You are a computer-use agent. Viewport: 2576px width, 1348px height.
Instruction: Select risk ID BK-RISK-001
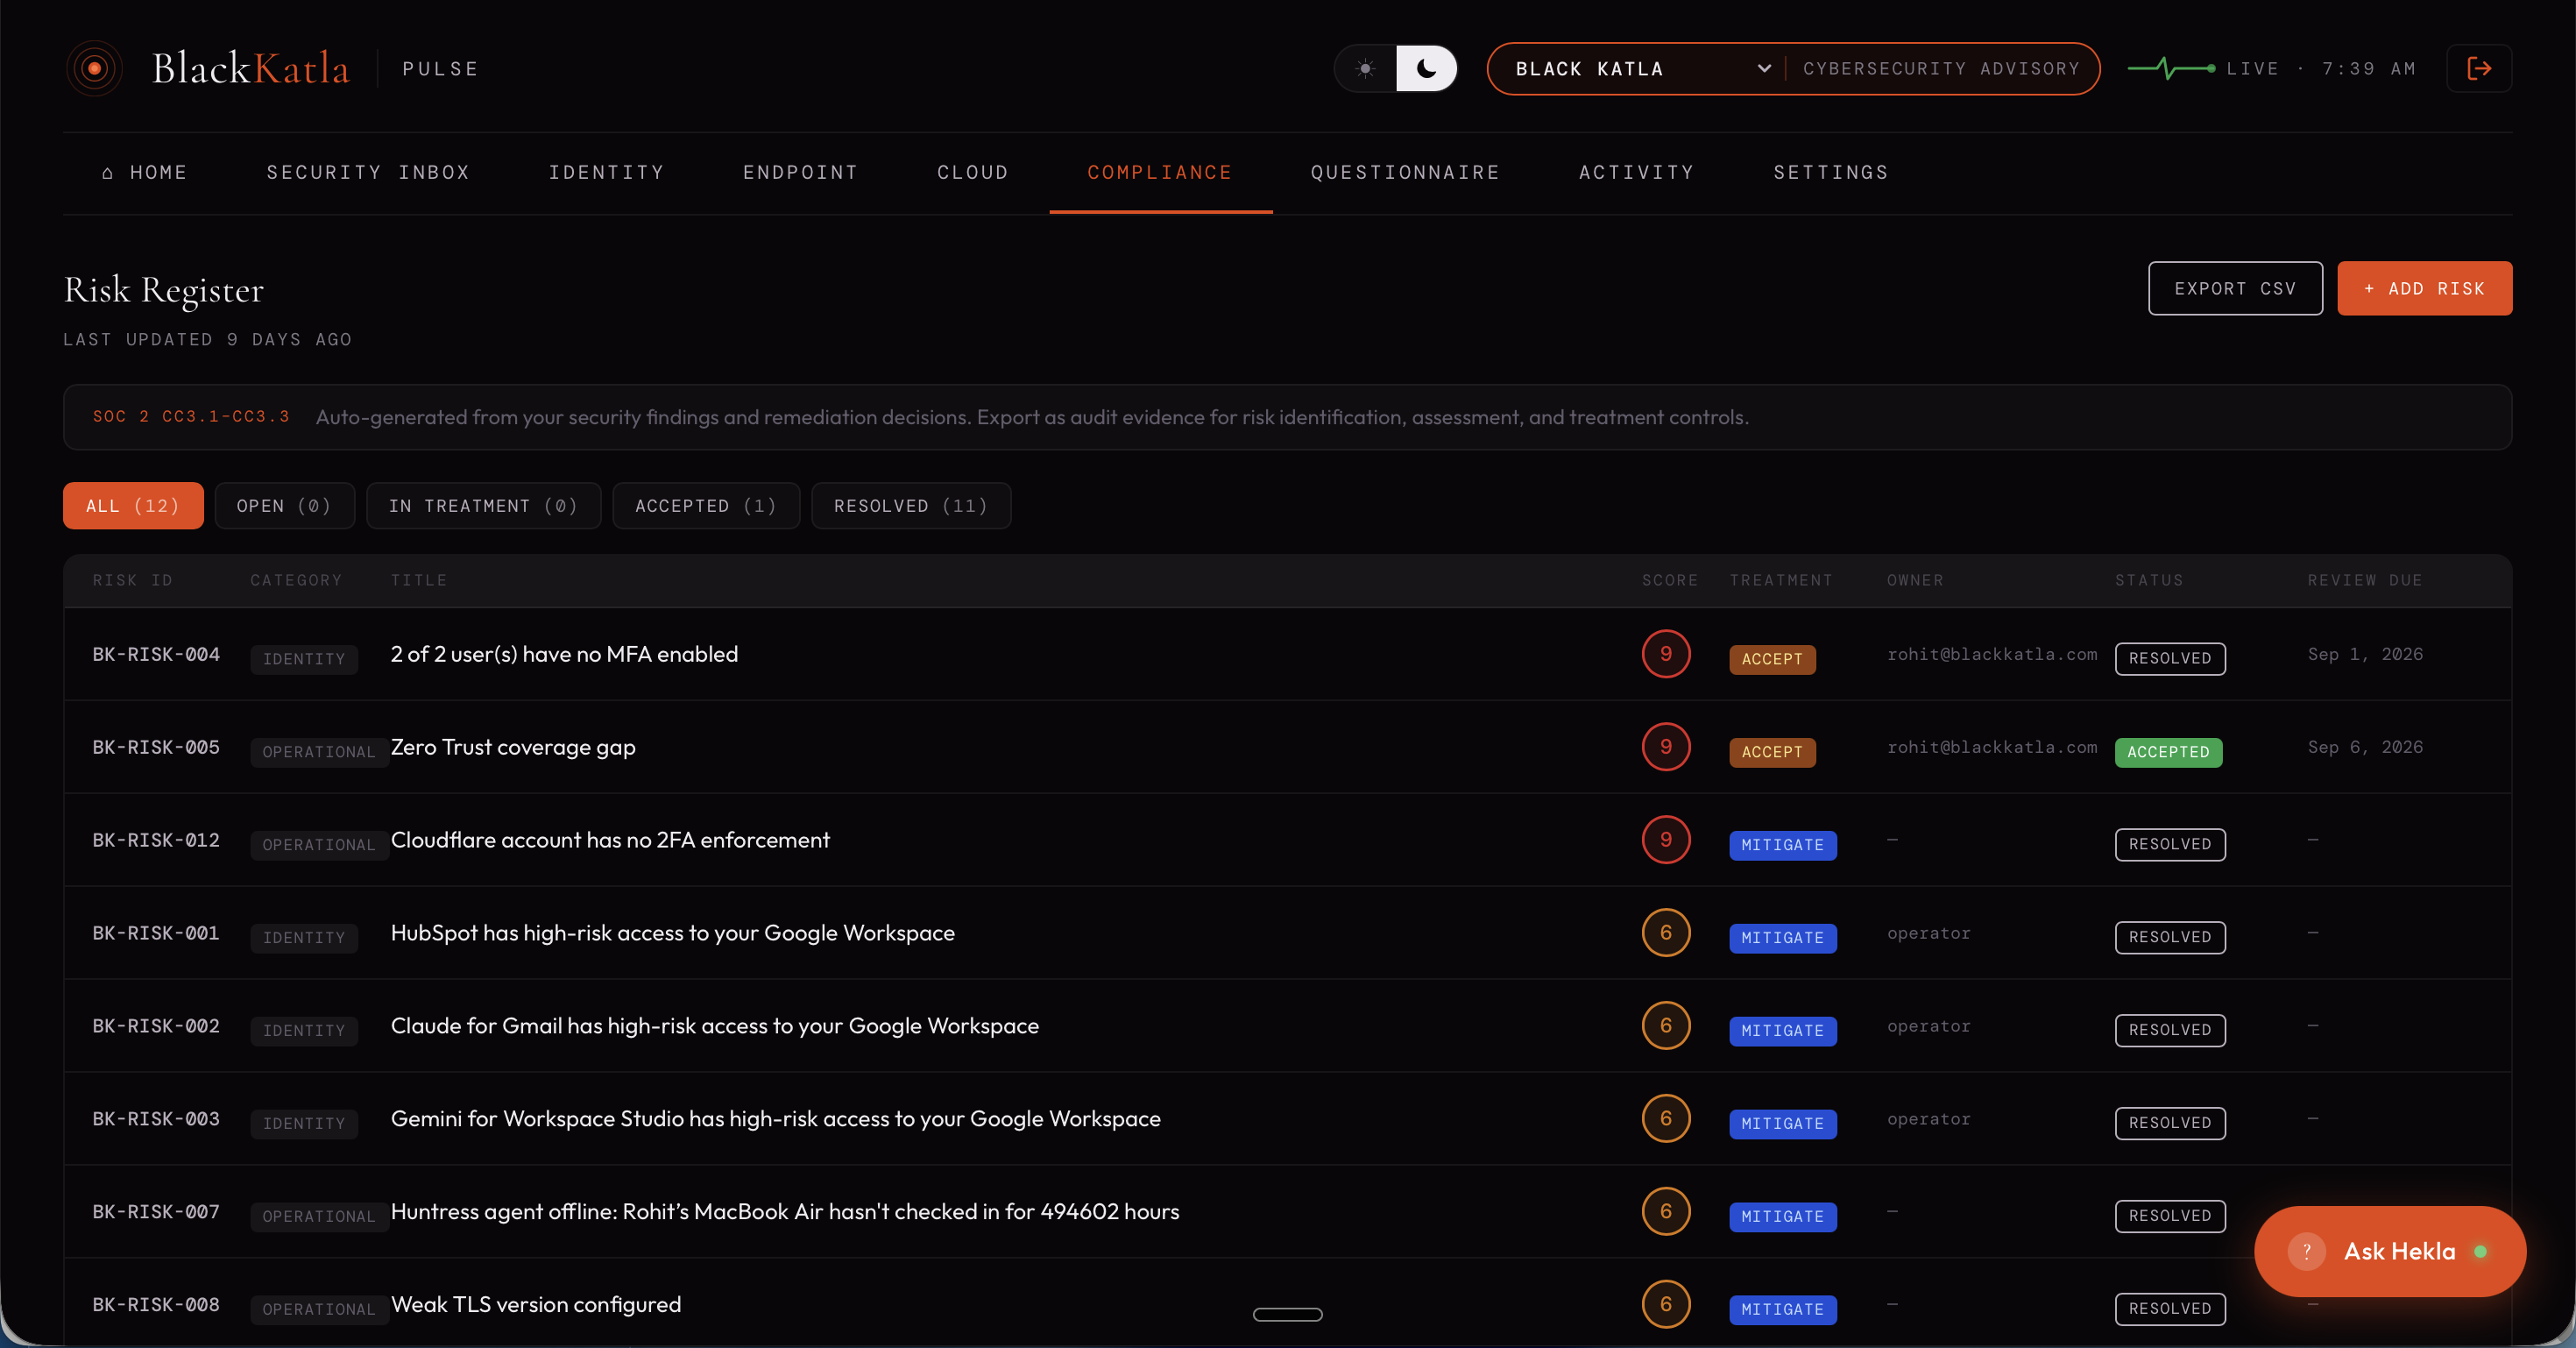pos(156,933)
